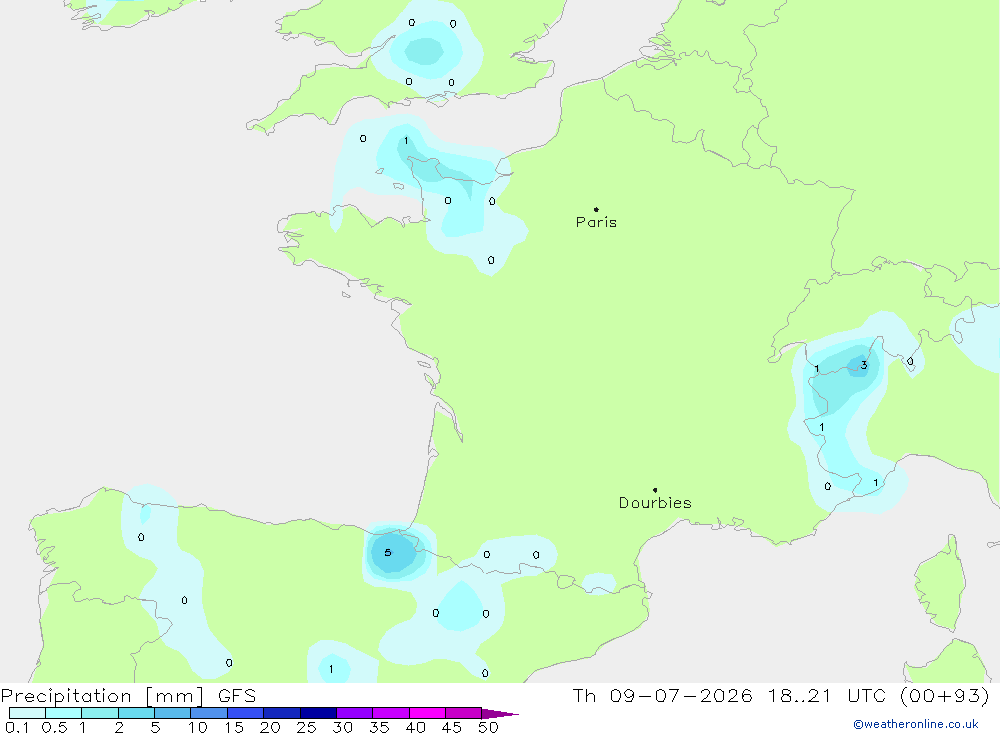Pick the 40–45 bright magenta legend swatch
The image size is (1000, 733).
pos(427,713)
